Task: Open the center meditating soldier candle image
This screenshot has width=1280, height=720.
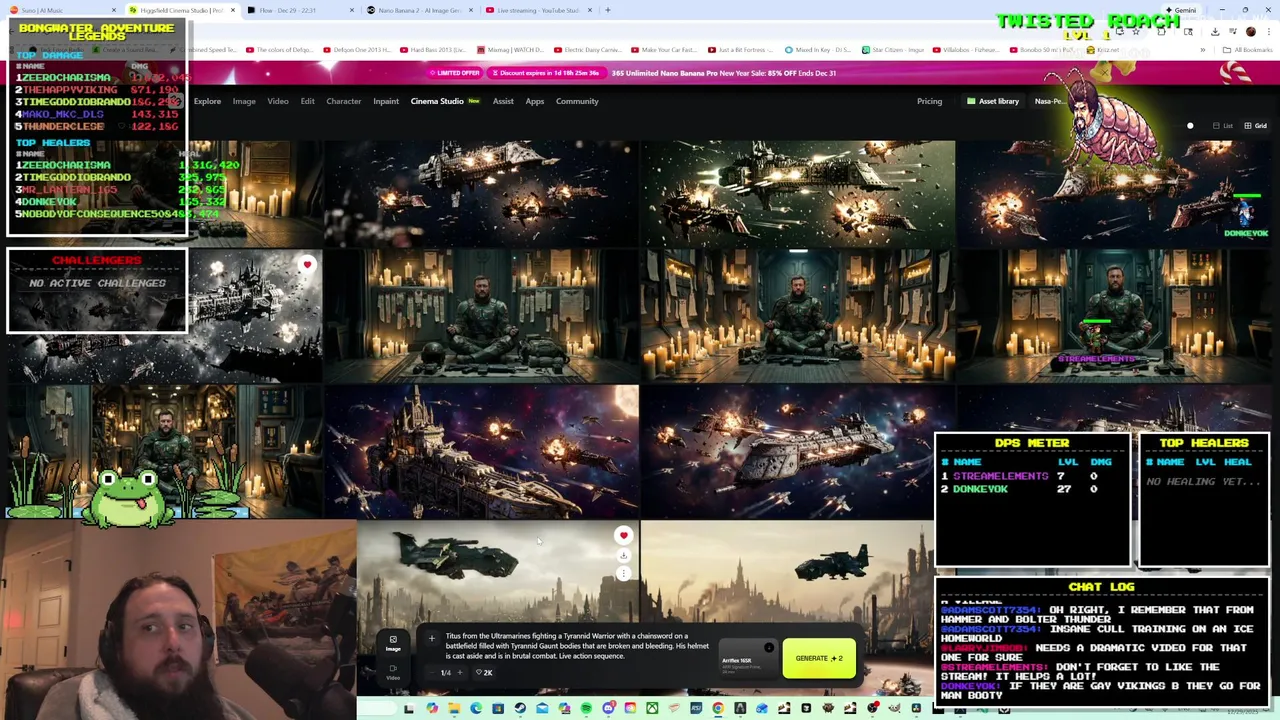Action: point(797,316)
